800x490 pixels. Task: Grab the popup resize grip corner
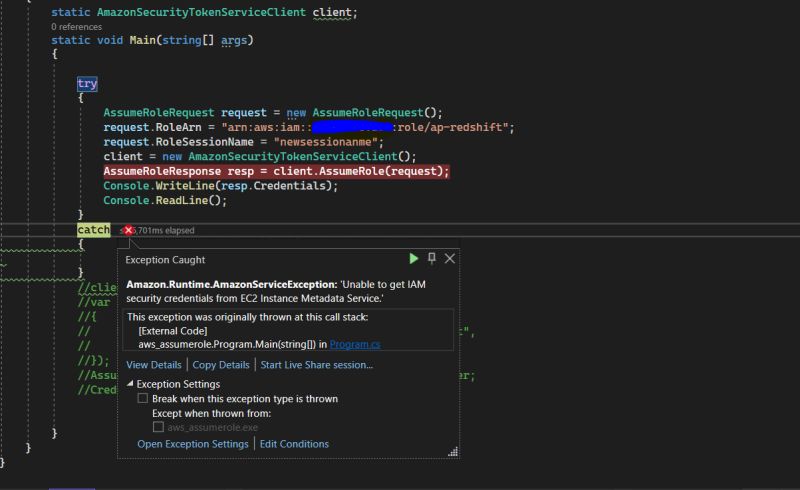(x=453, y=452)
